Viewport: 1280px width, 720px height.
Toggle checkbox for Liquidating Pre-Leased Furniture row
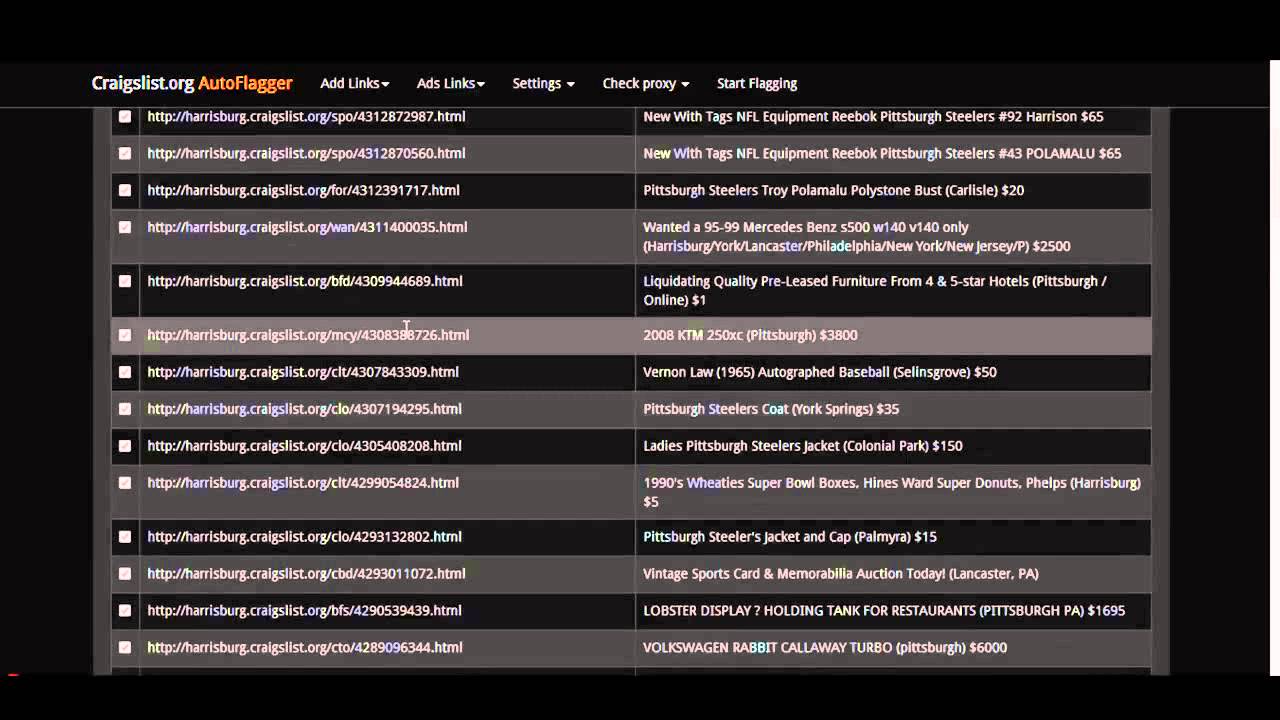coord(125,282)
